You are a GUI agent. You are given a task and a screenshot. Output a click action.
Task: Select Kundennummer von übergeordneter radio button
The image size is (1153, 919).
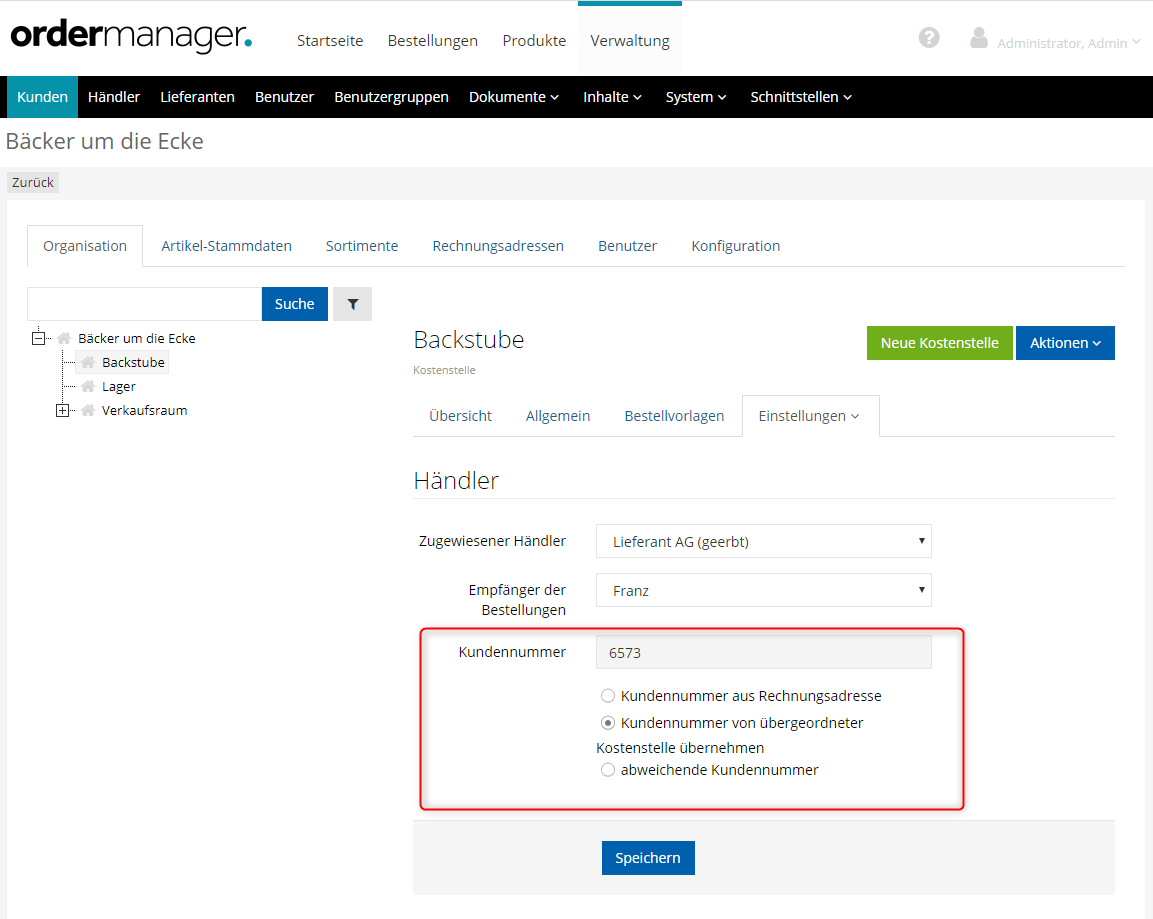coord(608,723)
